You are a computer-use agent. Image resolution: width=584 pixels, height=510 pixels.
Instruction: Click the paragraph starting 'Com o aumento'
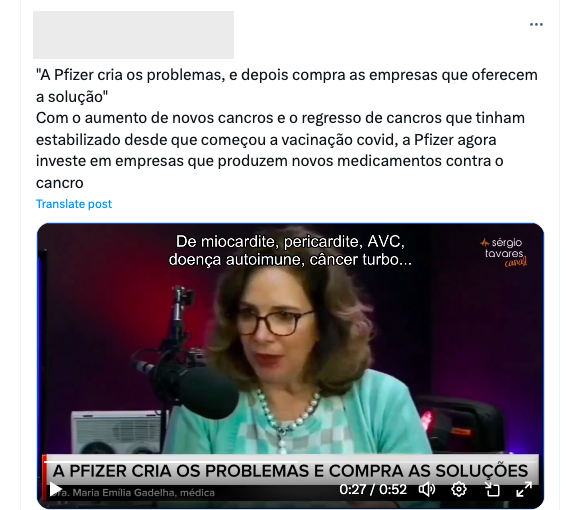tap(280, 150)
